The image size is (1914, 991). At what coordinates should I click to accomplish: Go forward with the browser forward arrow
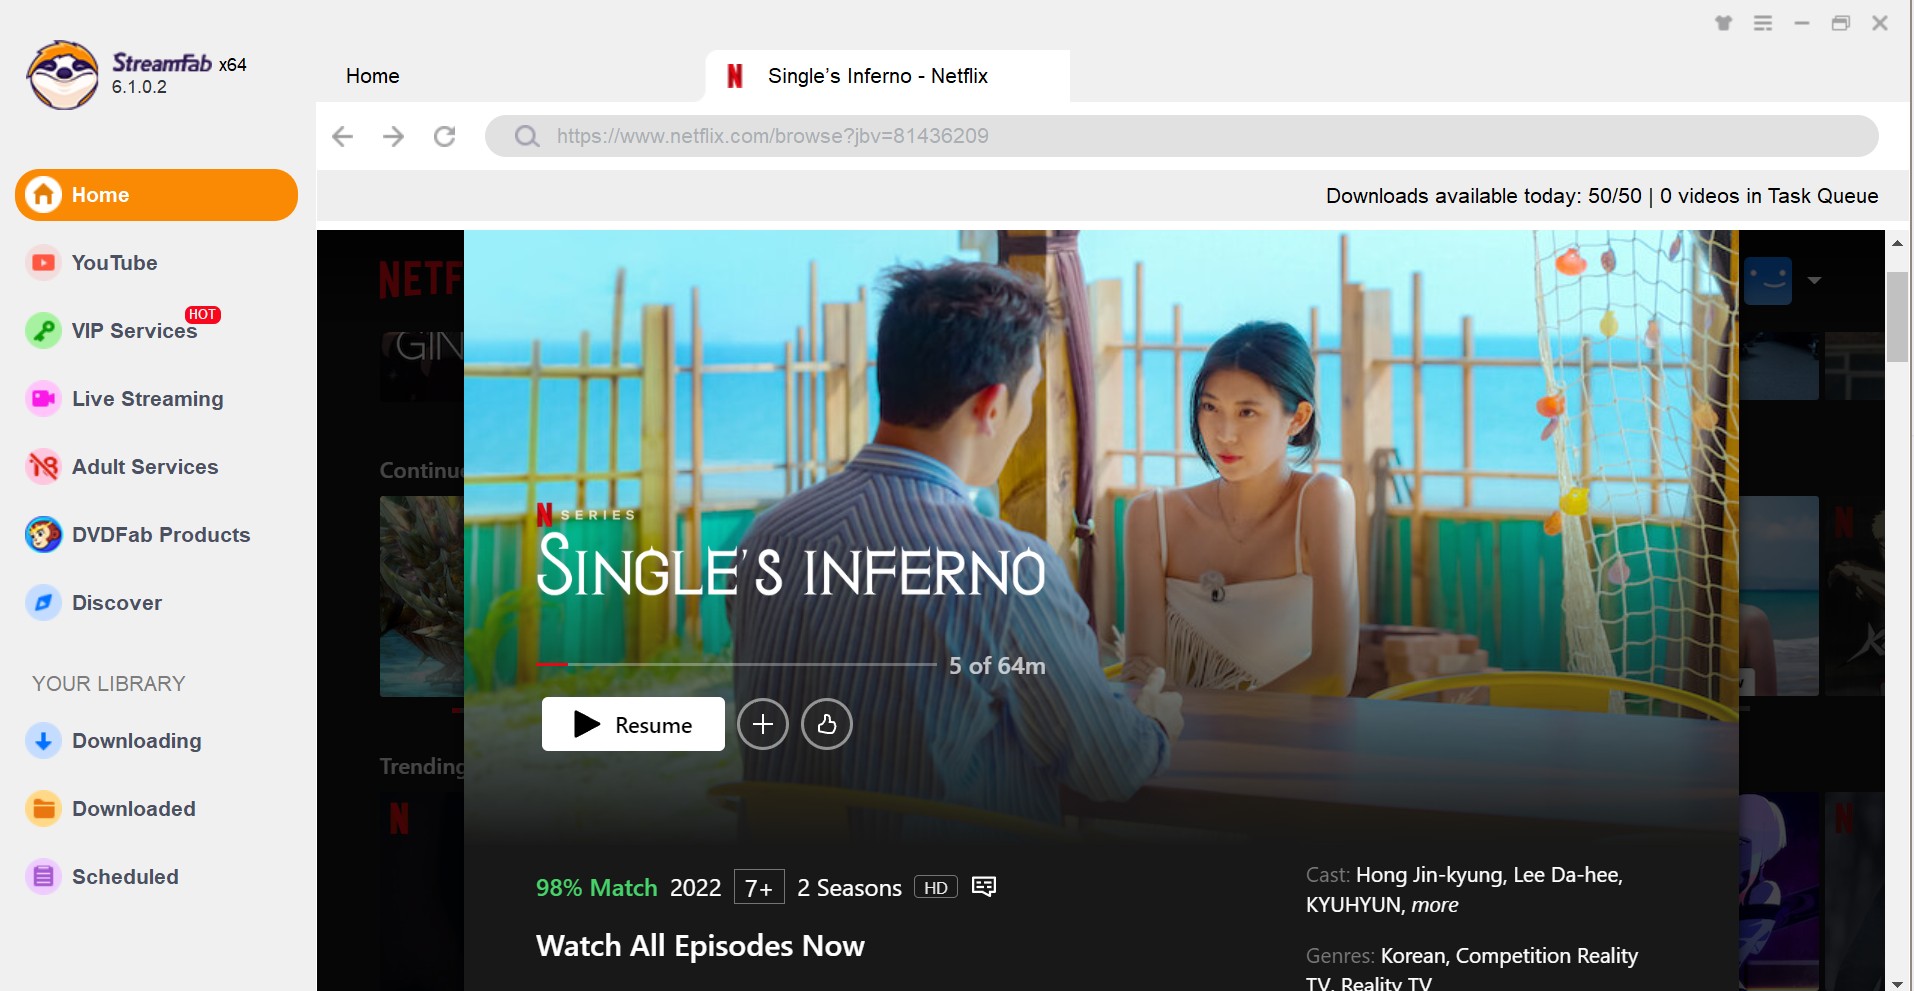coord(394,136)
